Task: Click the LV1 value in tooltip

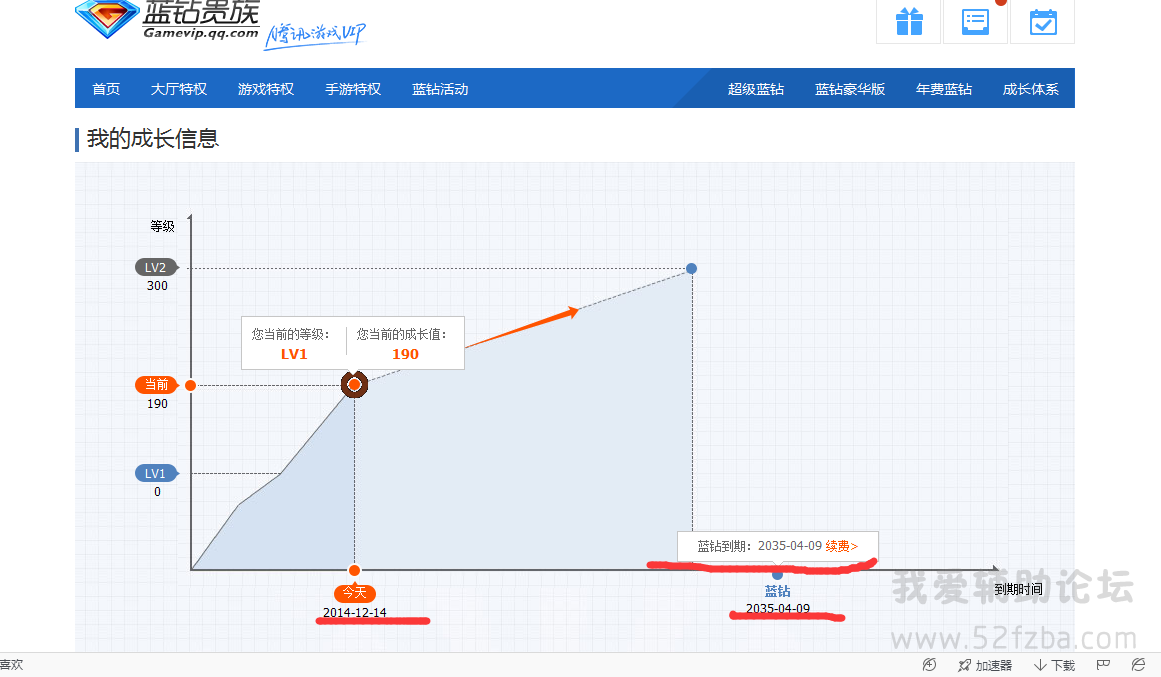Action: [294, 354]
